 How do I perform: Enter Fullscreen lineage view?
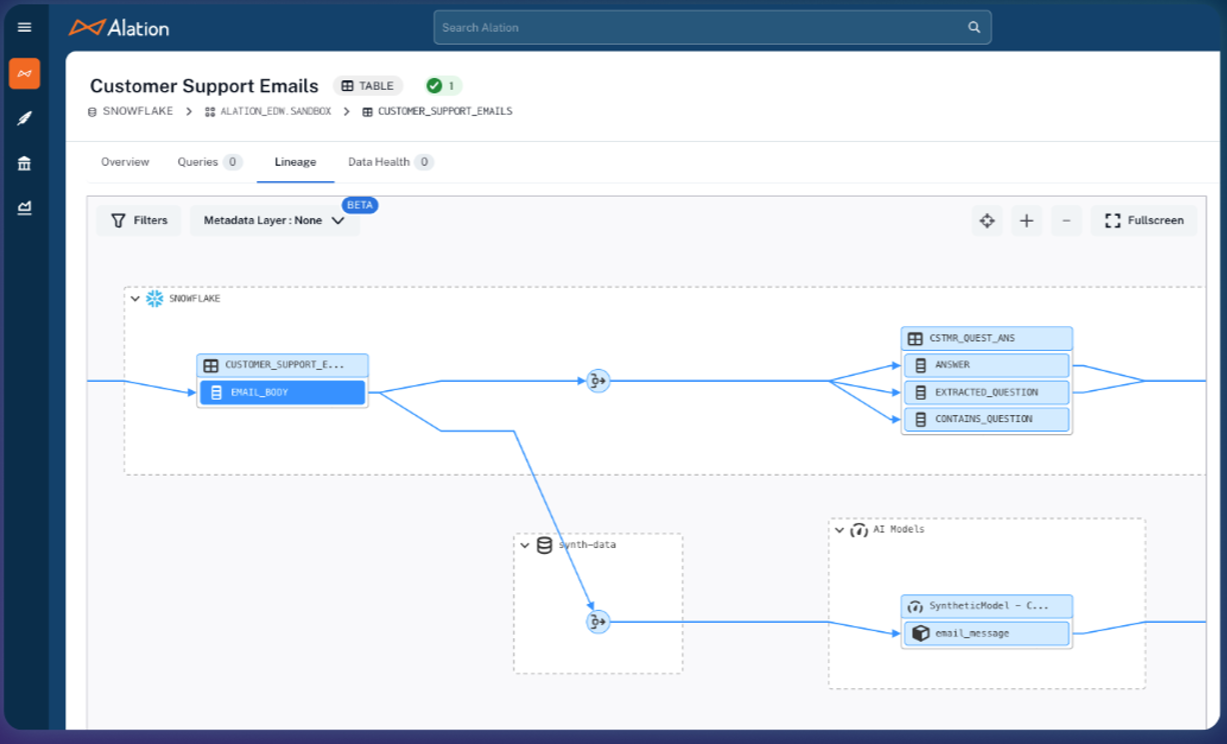click(1144, 221)
